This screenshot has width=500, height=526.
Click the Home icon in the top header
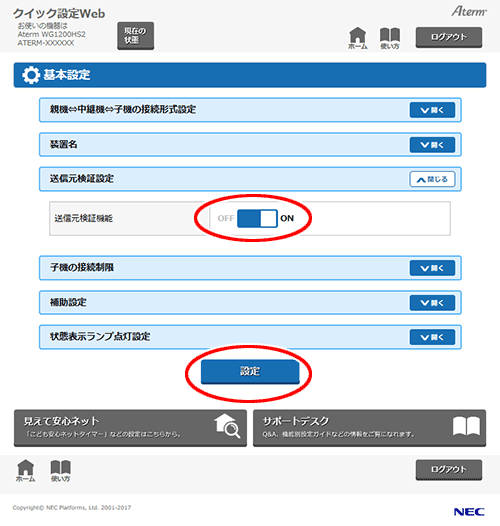357,38
